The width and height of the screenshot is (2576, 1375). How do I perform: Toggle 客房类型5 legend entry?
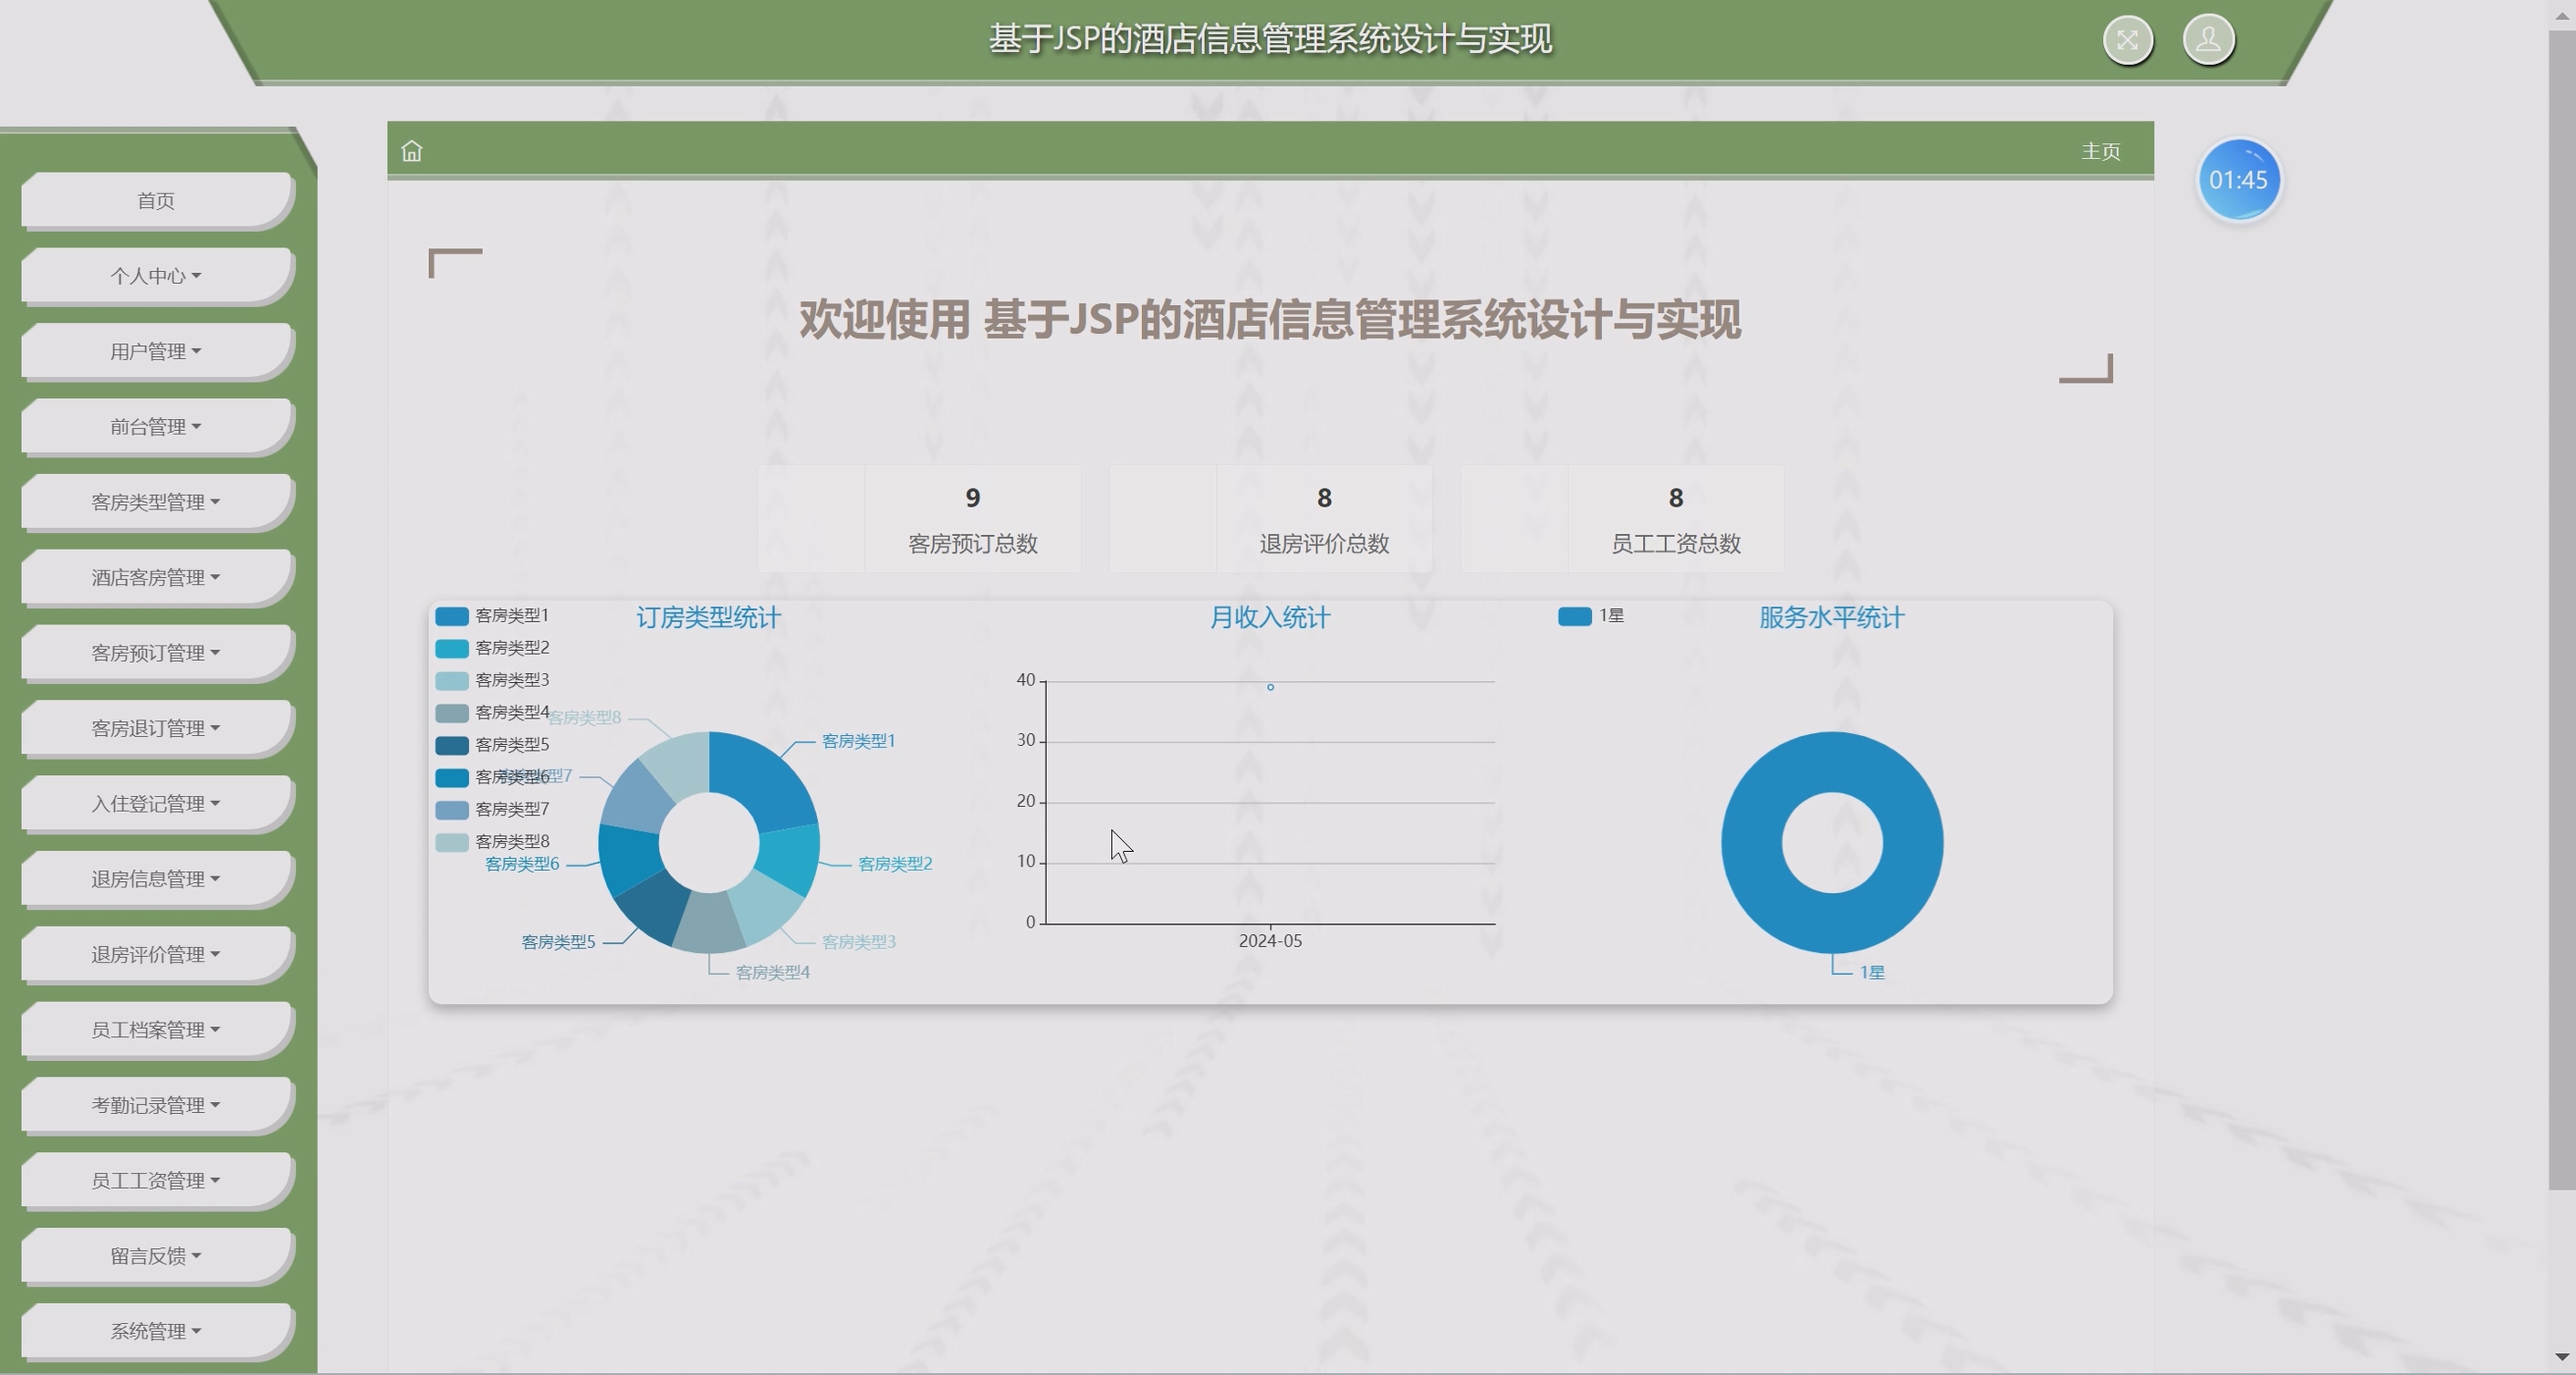tap(492, 745)
